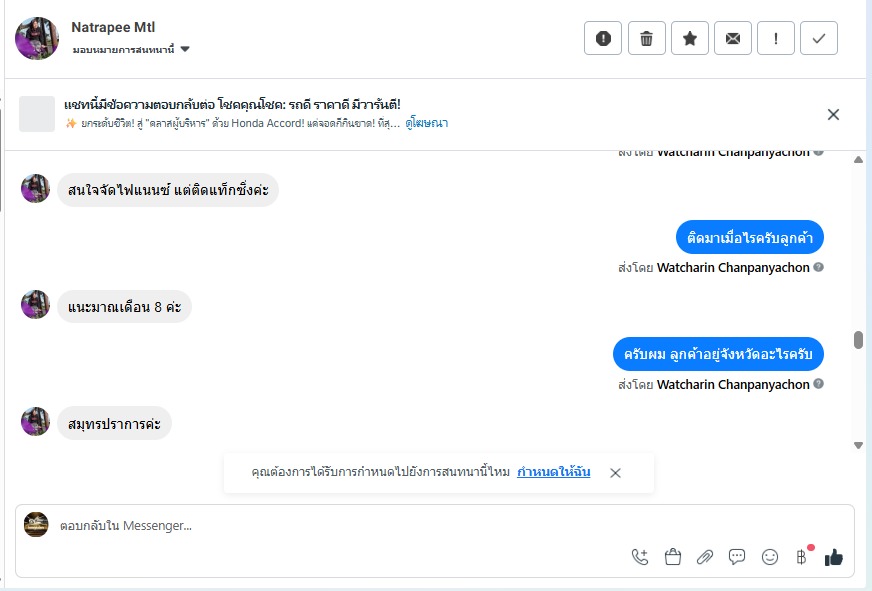Mark the conversation as spam

(x=603, y=39)
